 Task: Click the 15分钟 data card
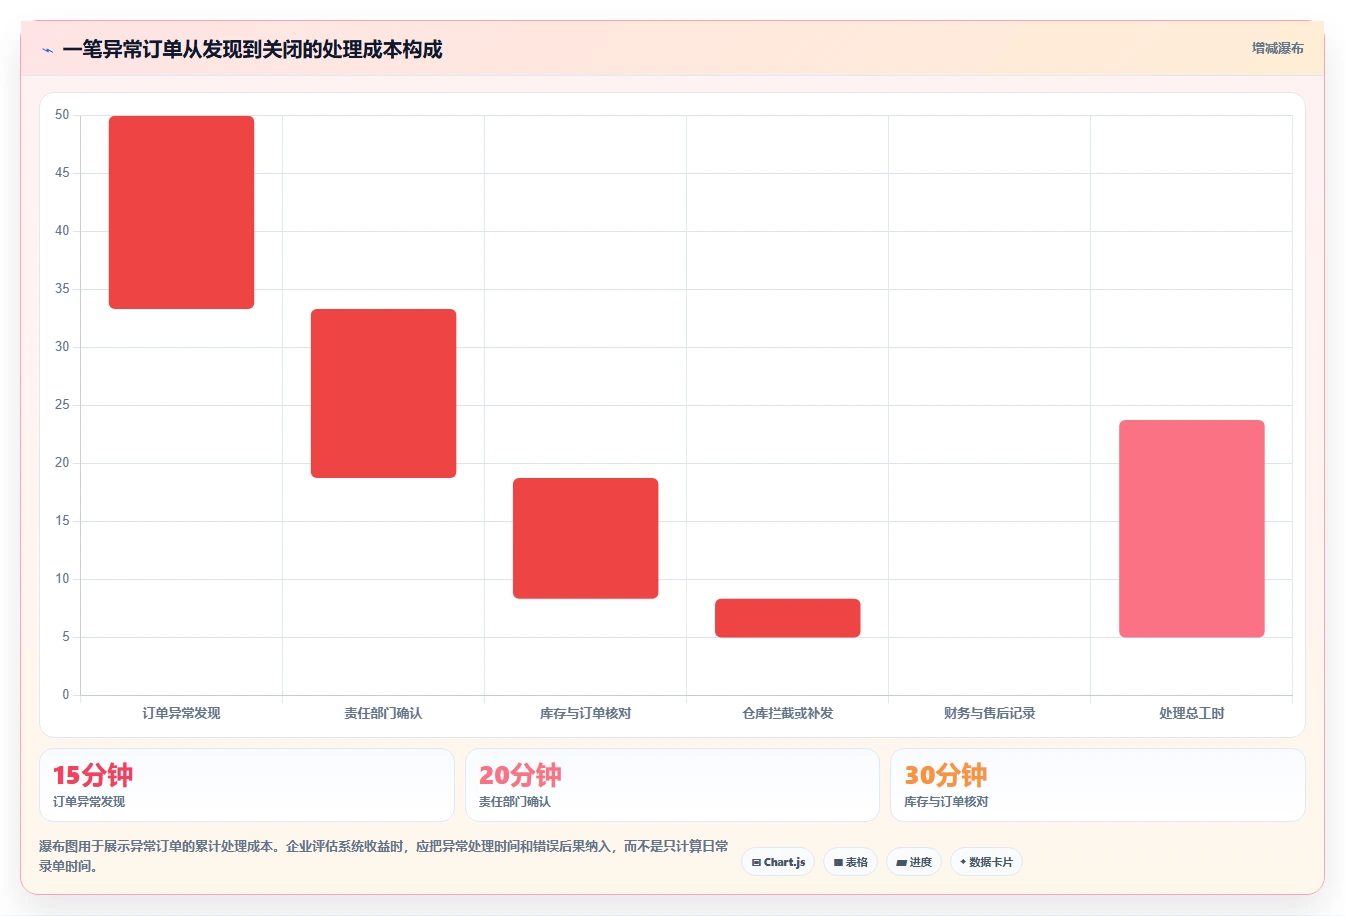[x=247, y=785]
